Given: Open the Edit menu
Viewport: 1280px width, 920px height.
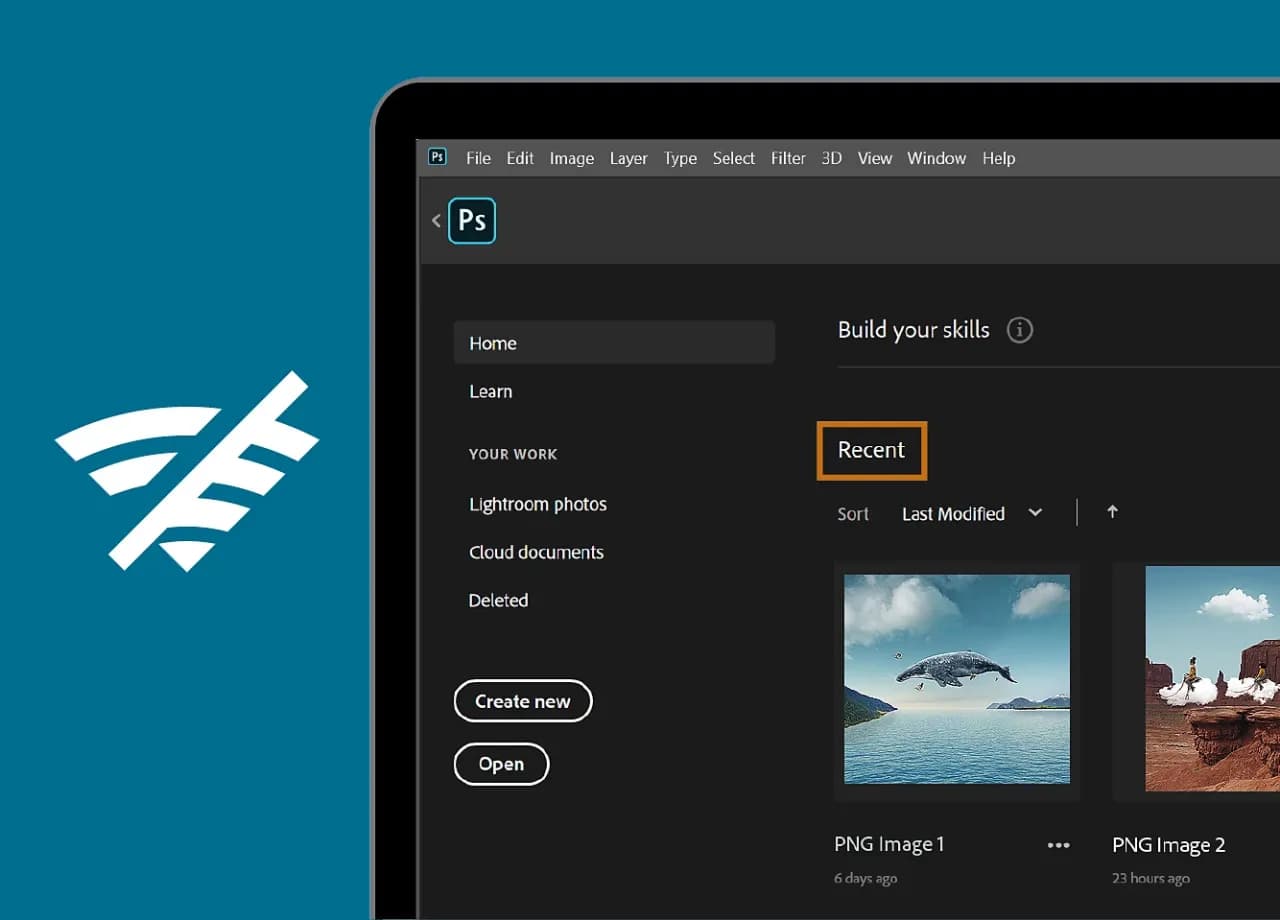Looking at the screenshot, I should 520,158.
